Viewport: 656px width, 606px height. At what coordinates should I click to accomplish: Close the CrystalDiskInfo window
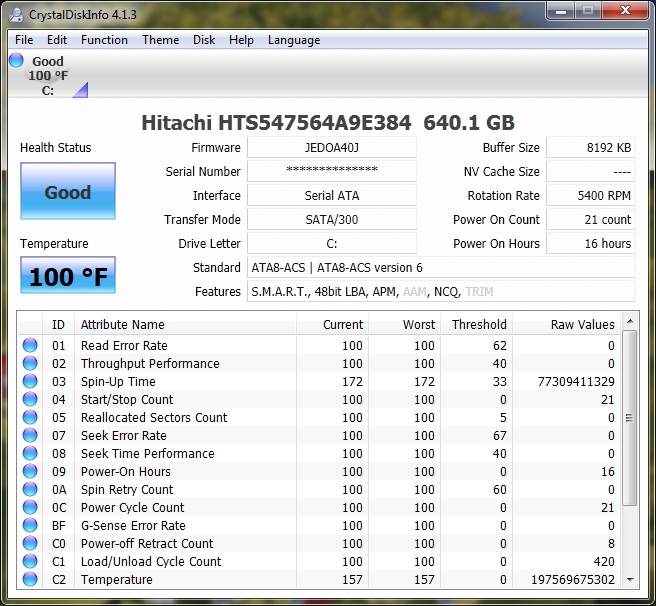tap(625, 11)
